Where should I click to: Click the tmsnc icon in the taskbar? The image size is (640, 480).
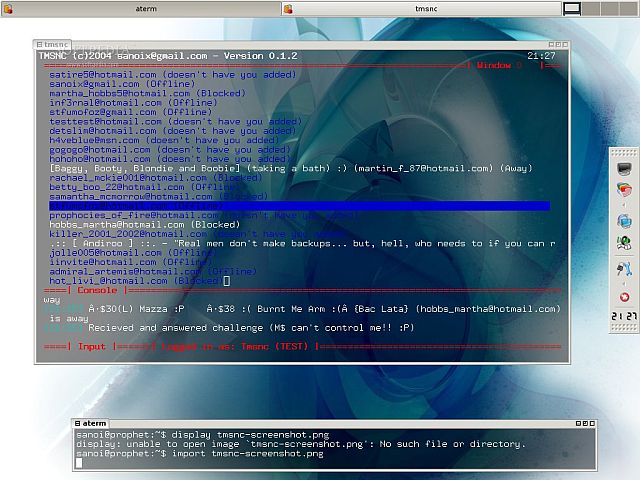tap(288, 8)
